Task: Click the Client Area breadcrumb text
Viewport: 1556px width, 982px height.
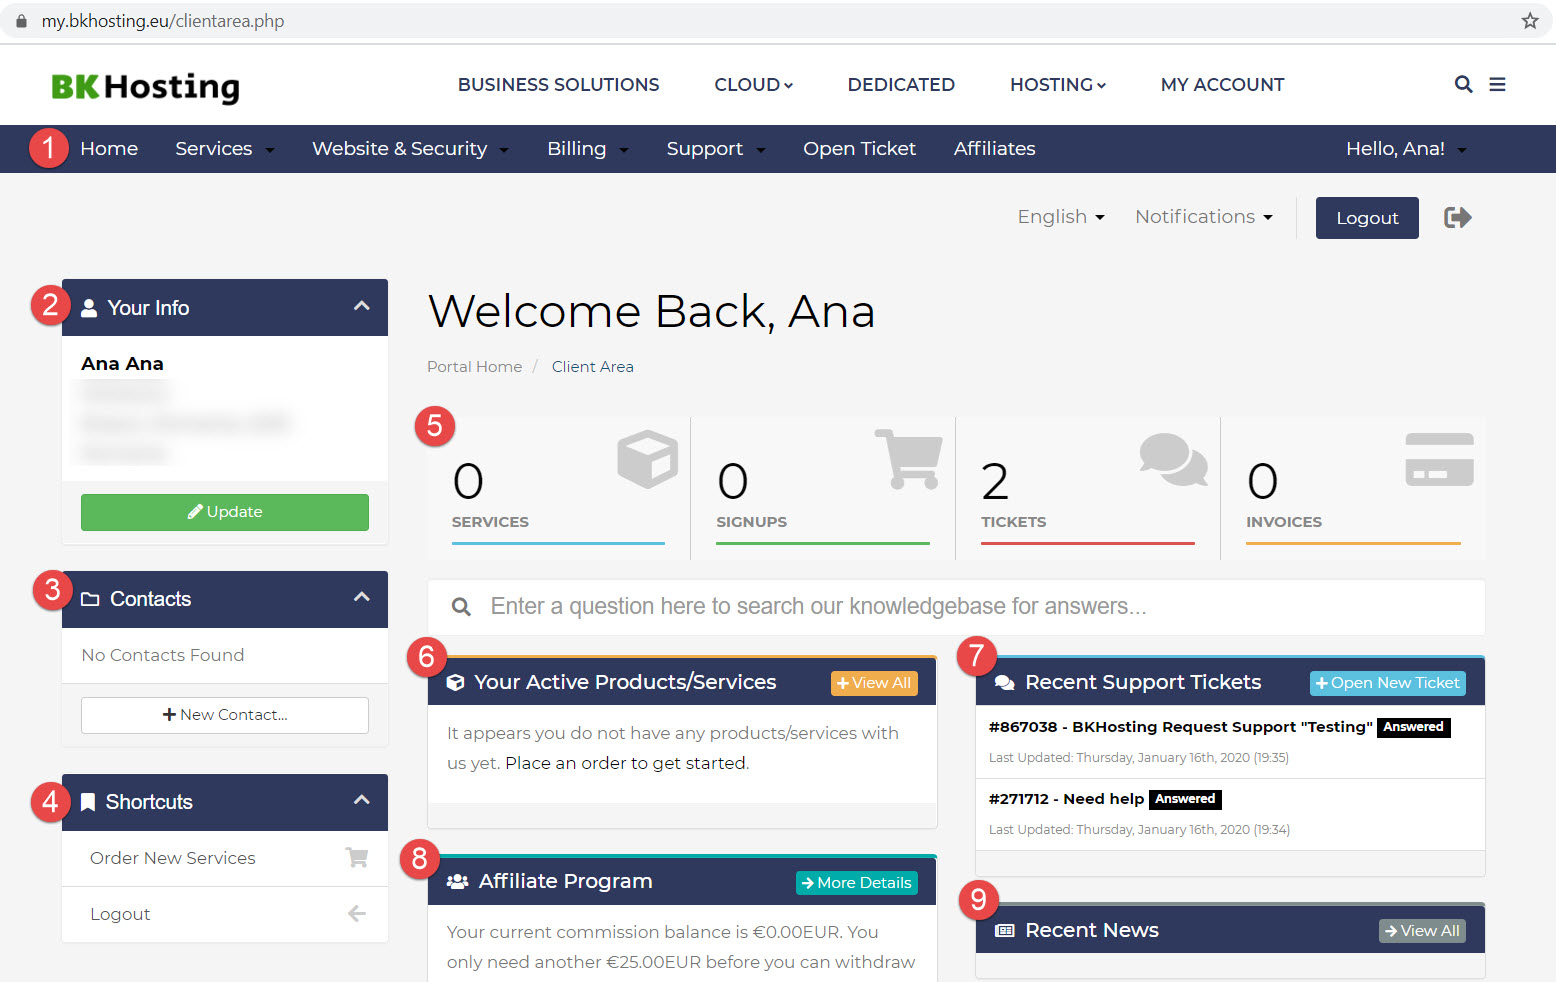Action: tap(593, 367)
